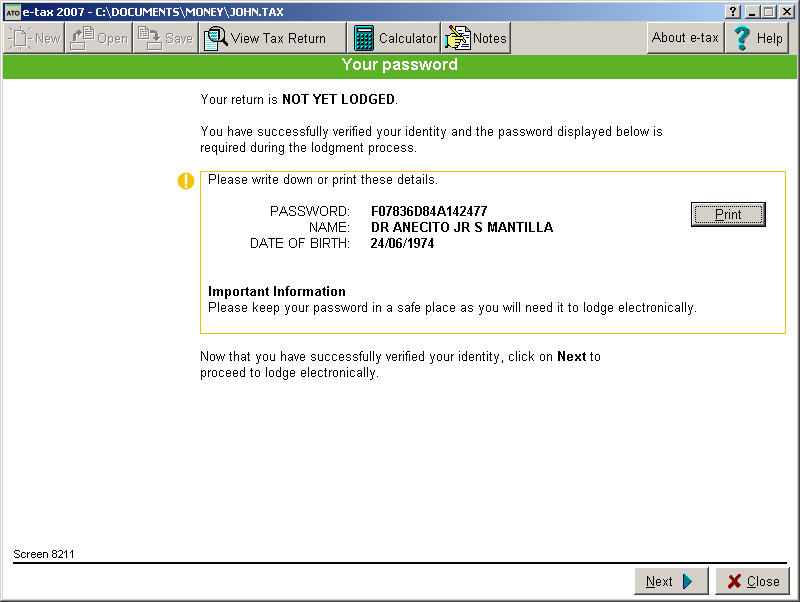Open About e-tax
Screen dimensions: 800x602
click(685, 38)
